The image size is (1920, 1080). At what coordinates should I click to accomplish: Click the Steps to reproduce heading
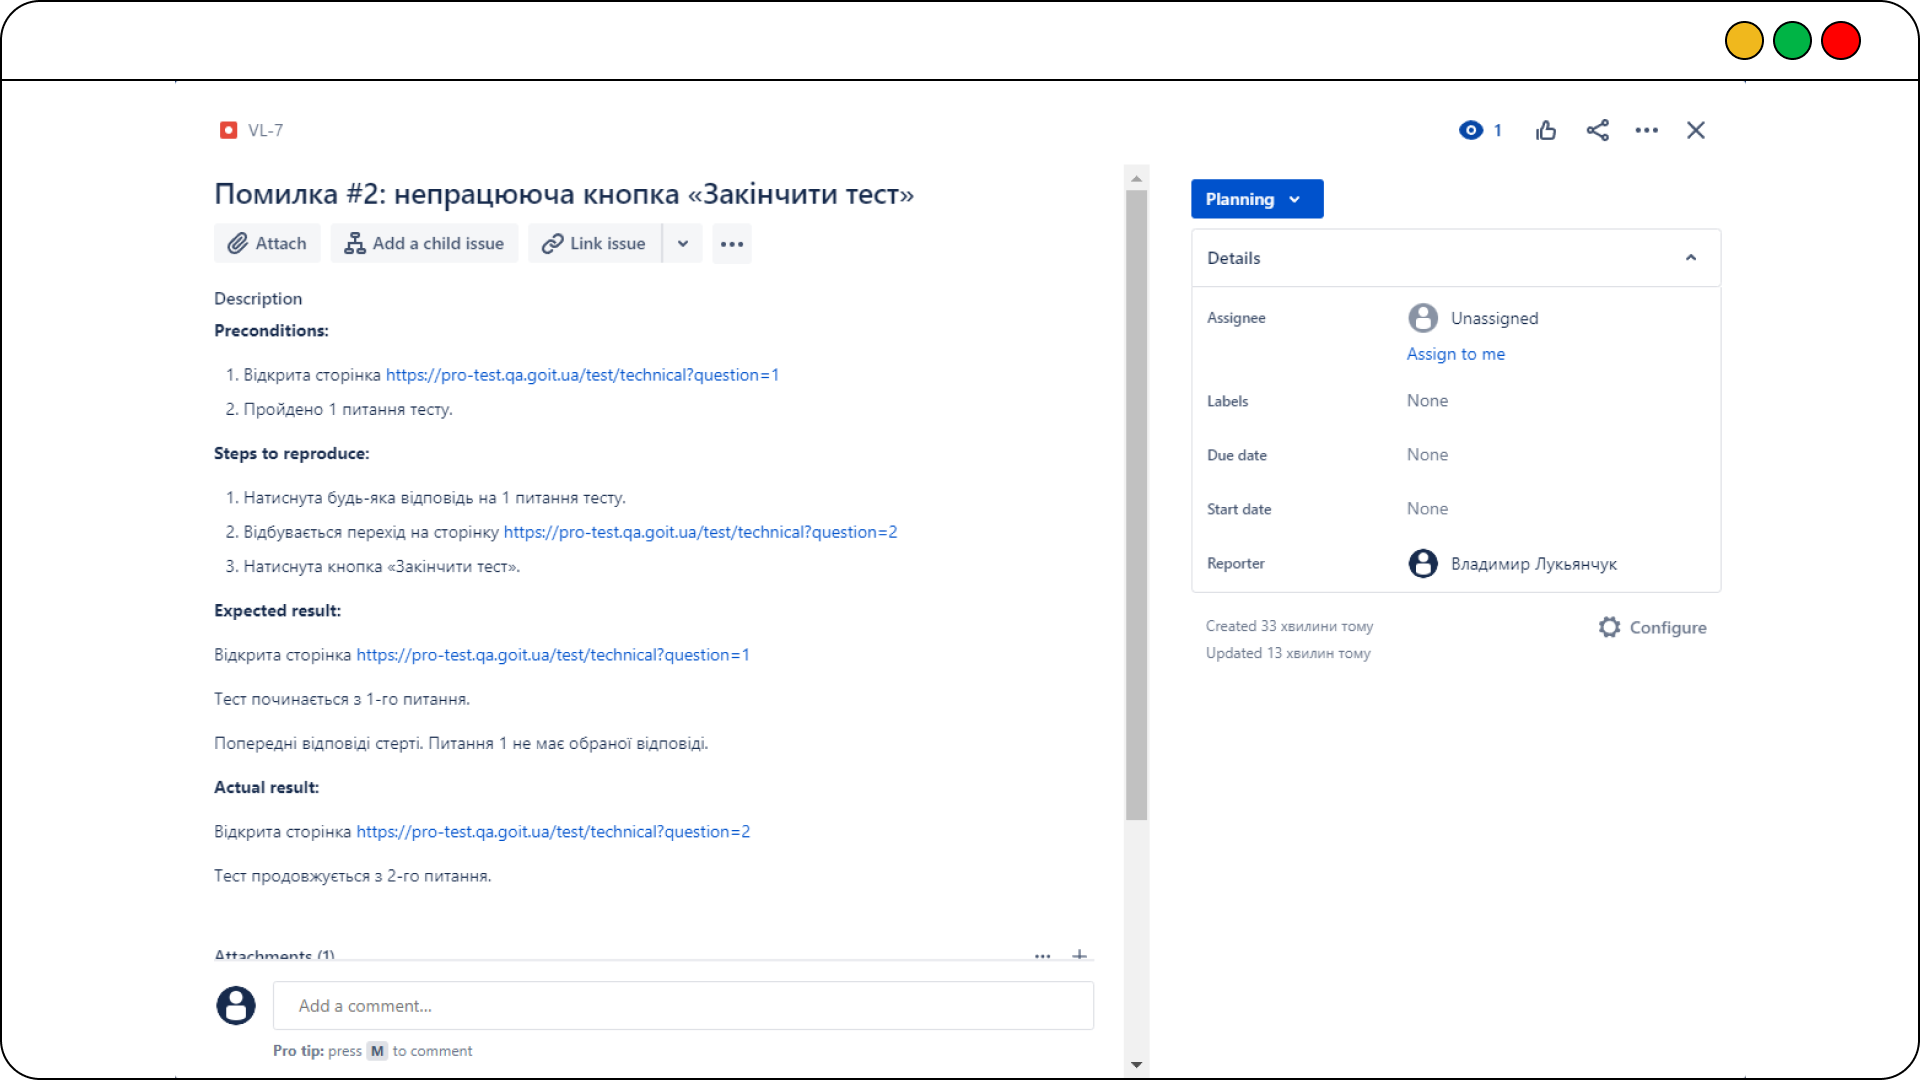291,454
